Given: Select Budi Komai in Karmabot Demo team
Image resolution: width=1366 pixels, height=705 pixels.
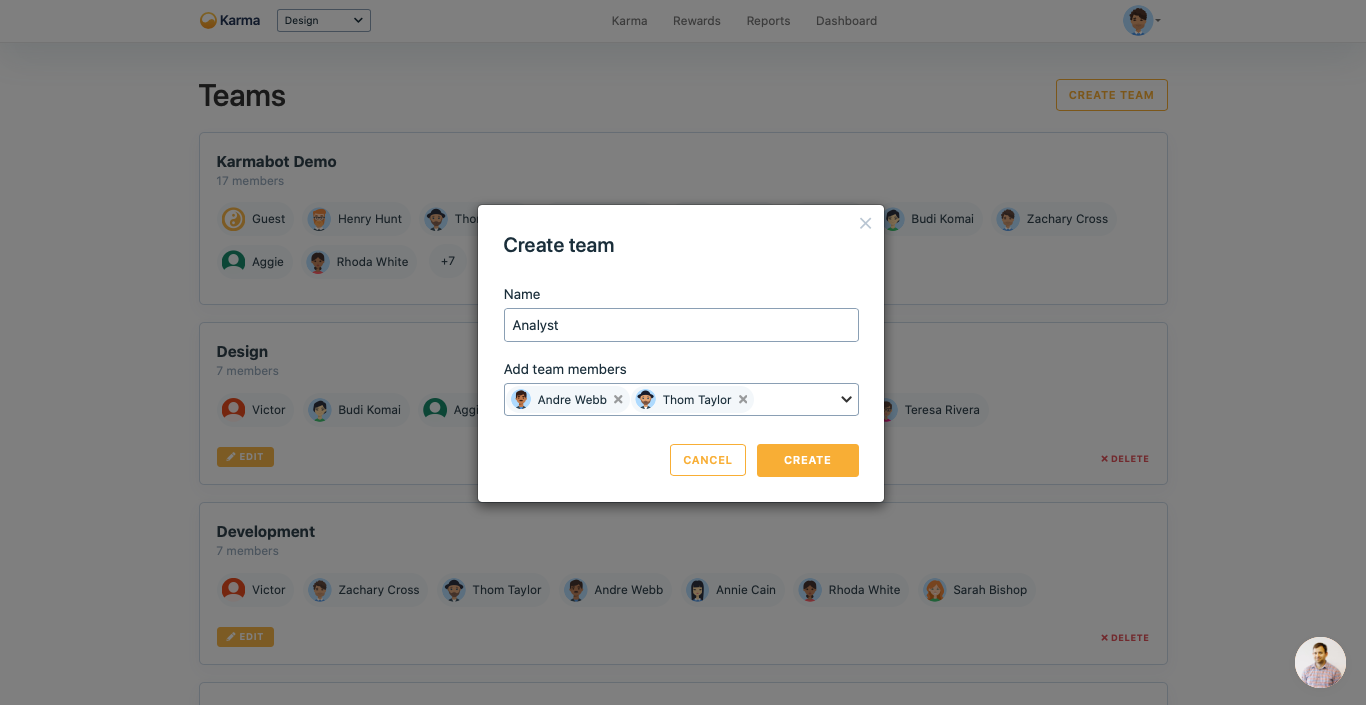Looking at the screenshot, I should [x=930, y=219].
